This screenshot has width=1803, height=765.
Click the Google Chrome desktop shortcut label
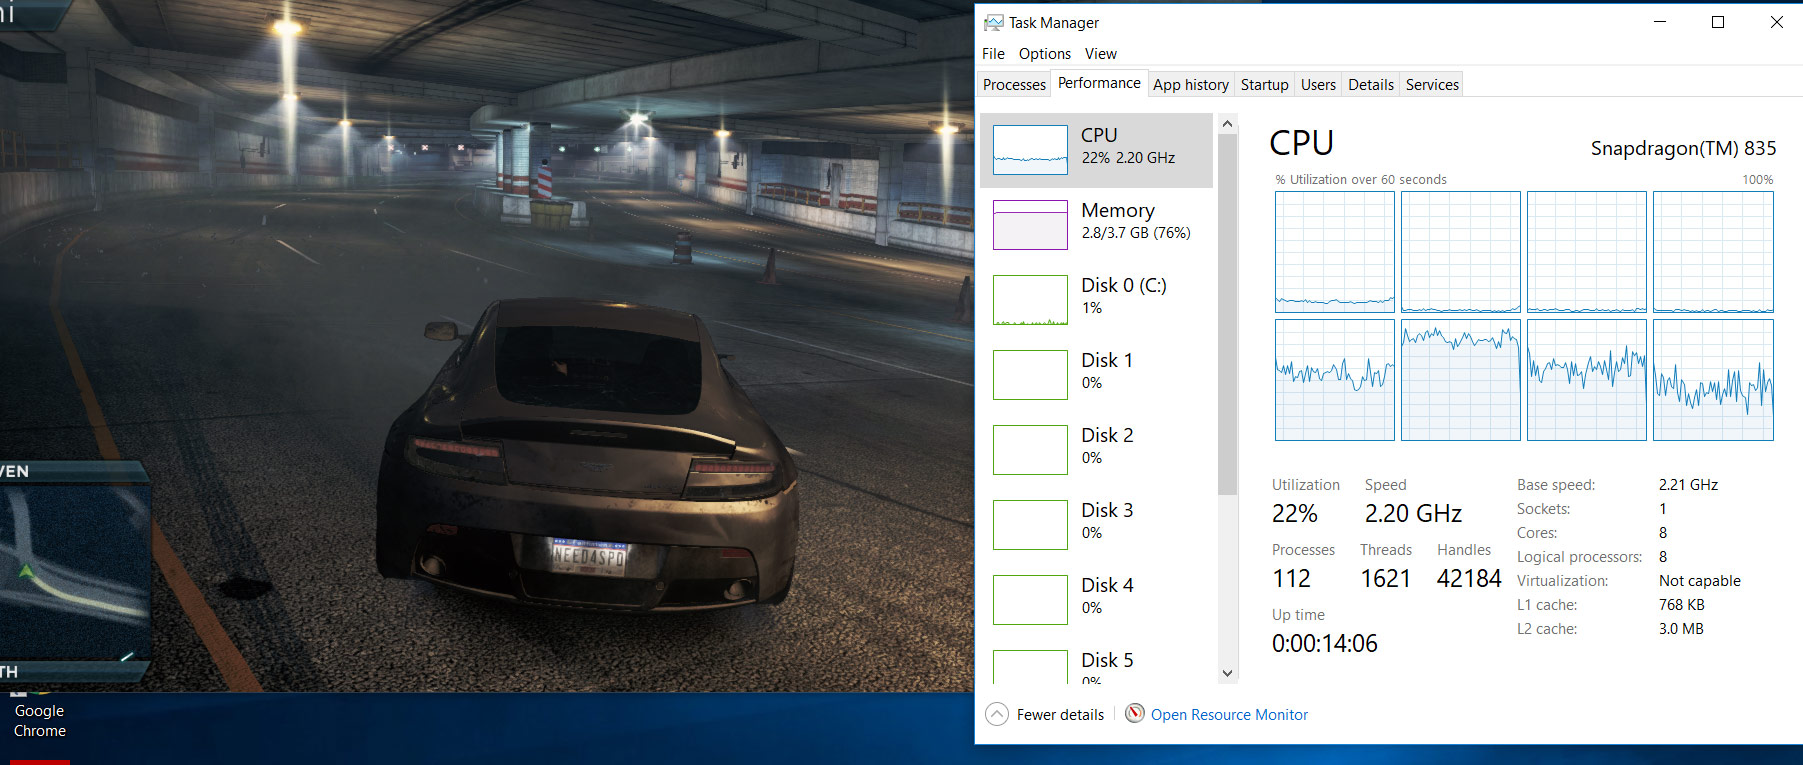click(40, 721)
